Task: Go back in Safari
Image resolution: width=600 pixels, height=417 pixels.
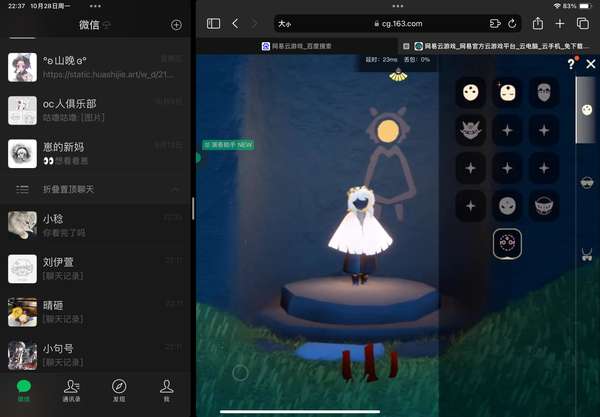Action: [235, 24]
